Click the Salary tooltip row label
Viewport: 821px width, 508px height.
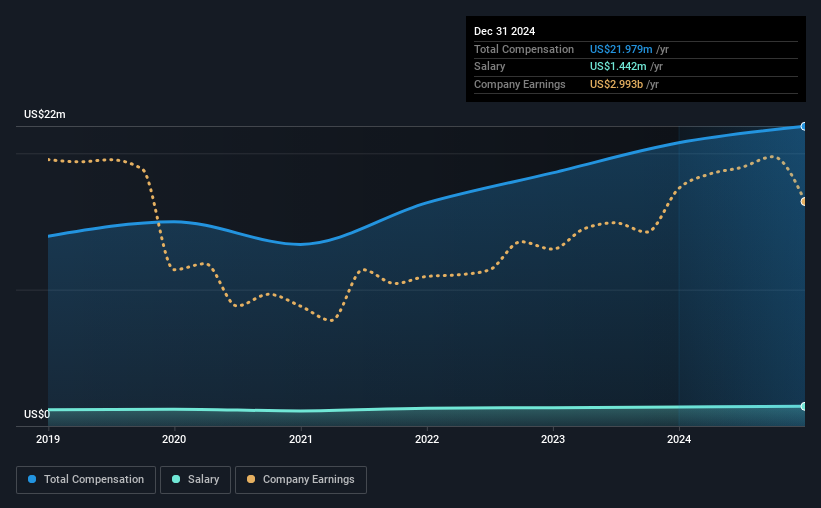tap(490, 67)
